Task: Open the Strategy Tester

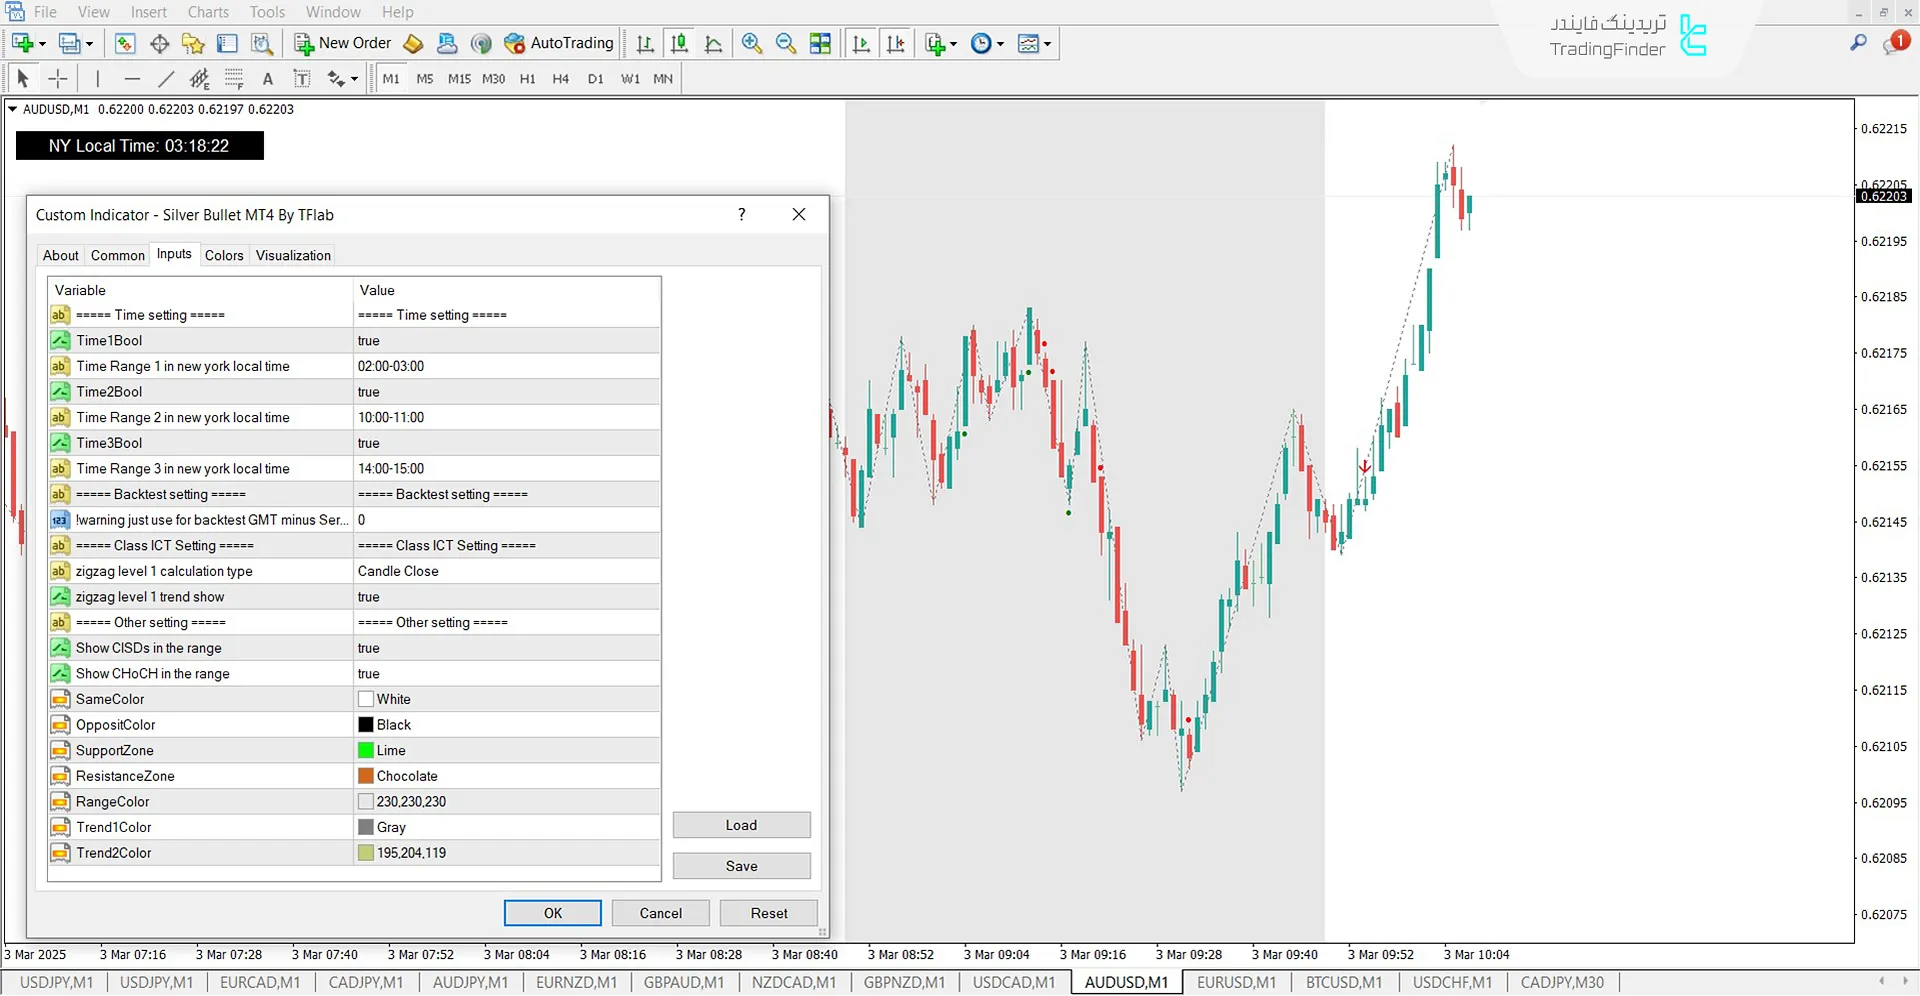Action: coord(263,43)
